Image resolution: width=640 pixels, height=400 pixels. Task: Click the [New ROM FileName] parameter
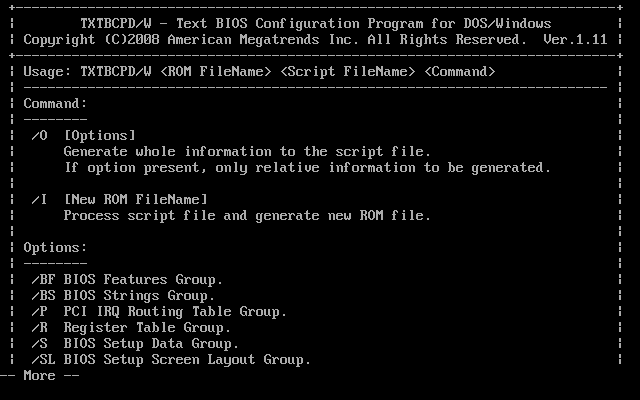point(135,199)
